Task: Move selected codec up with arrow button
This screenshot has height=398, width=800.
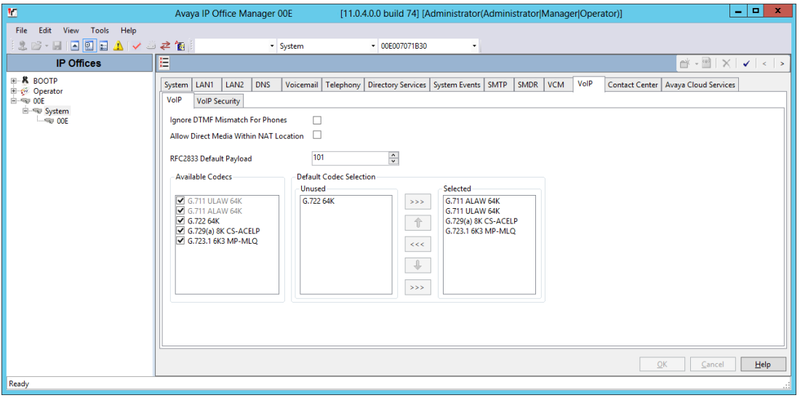Action: [x=417, y=223]
